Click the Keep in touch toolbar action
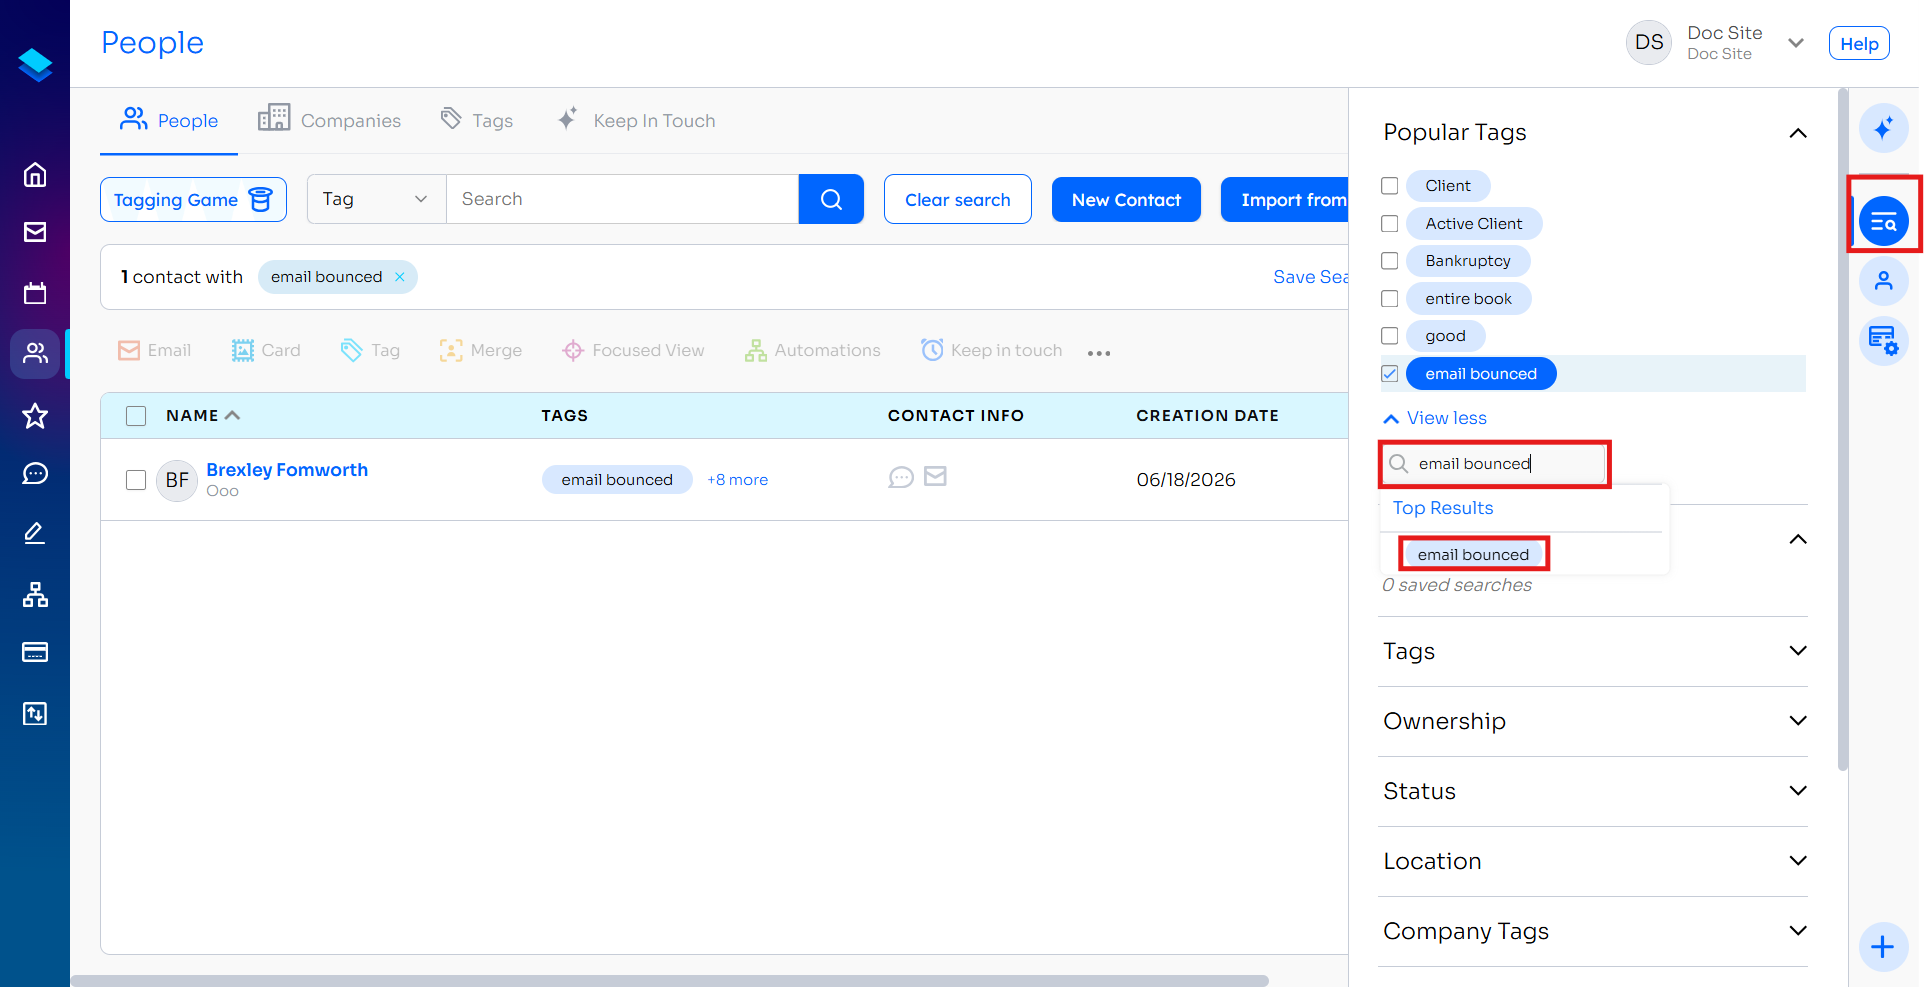The image size is (1924, 987). coord(992,350)
